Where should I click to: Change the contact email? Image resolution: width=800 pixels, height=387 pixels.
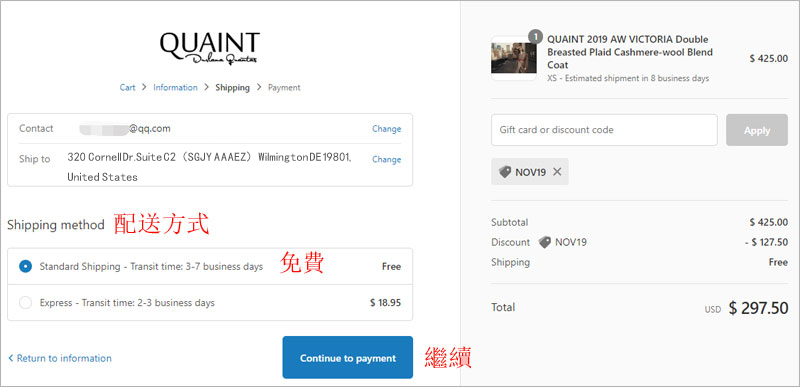pyautogui.click(x=387, y=128)
